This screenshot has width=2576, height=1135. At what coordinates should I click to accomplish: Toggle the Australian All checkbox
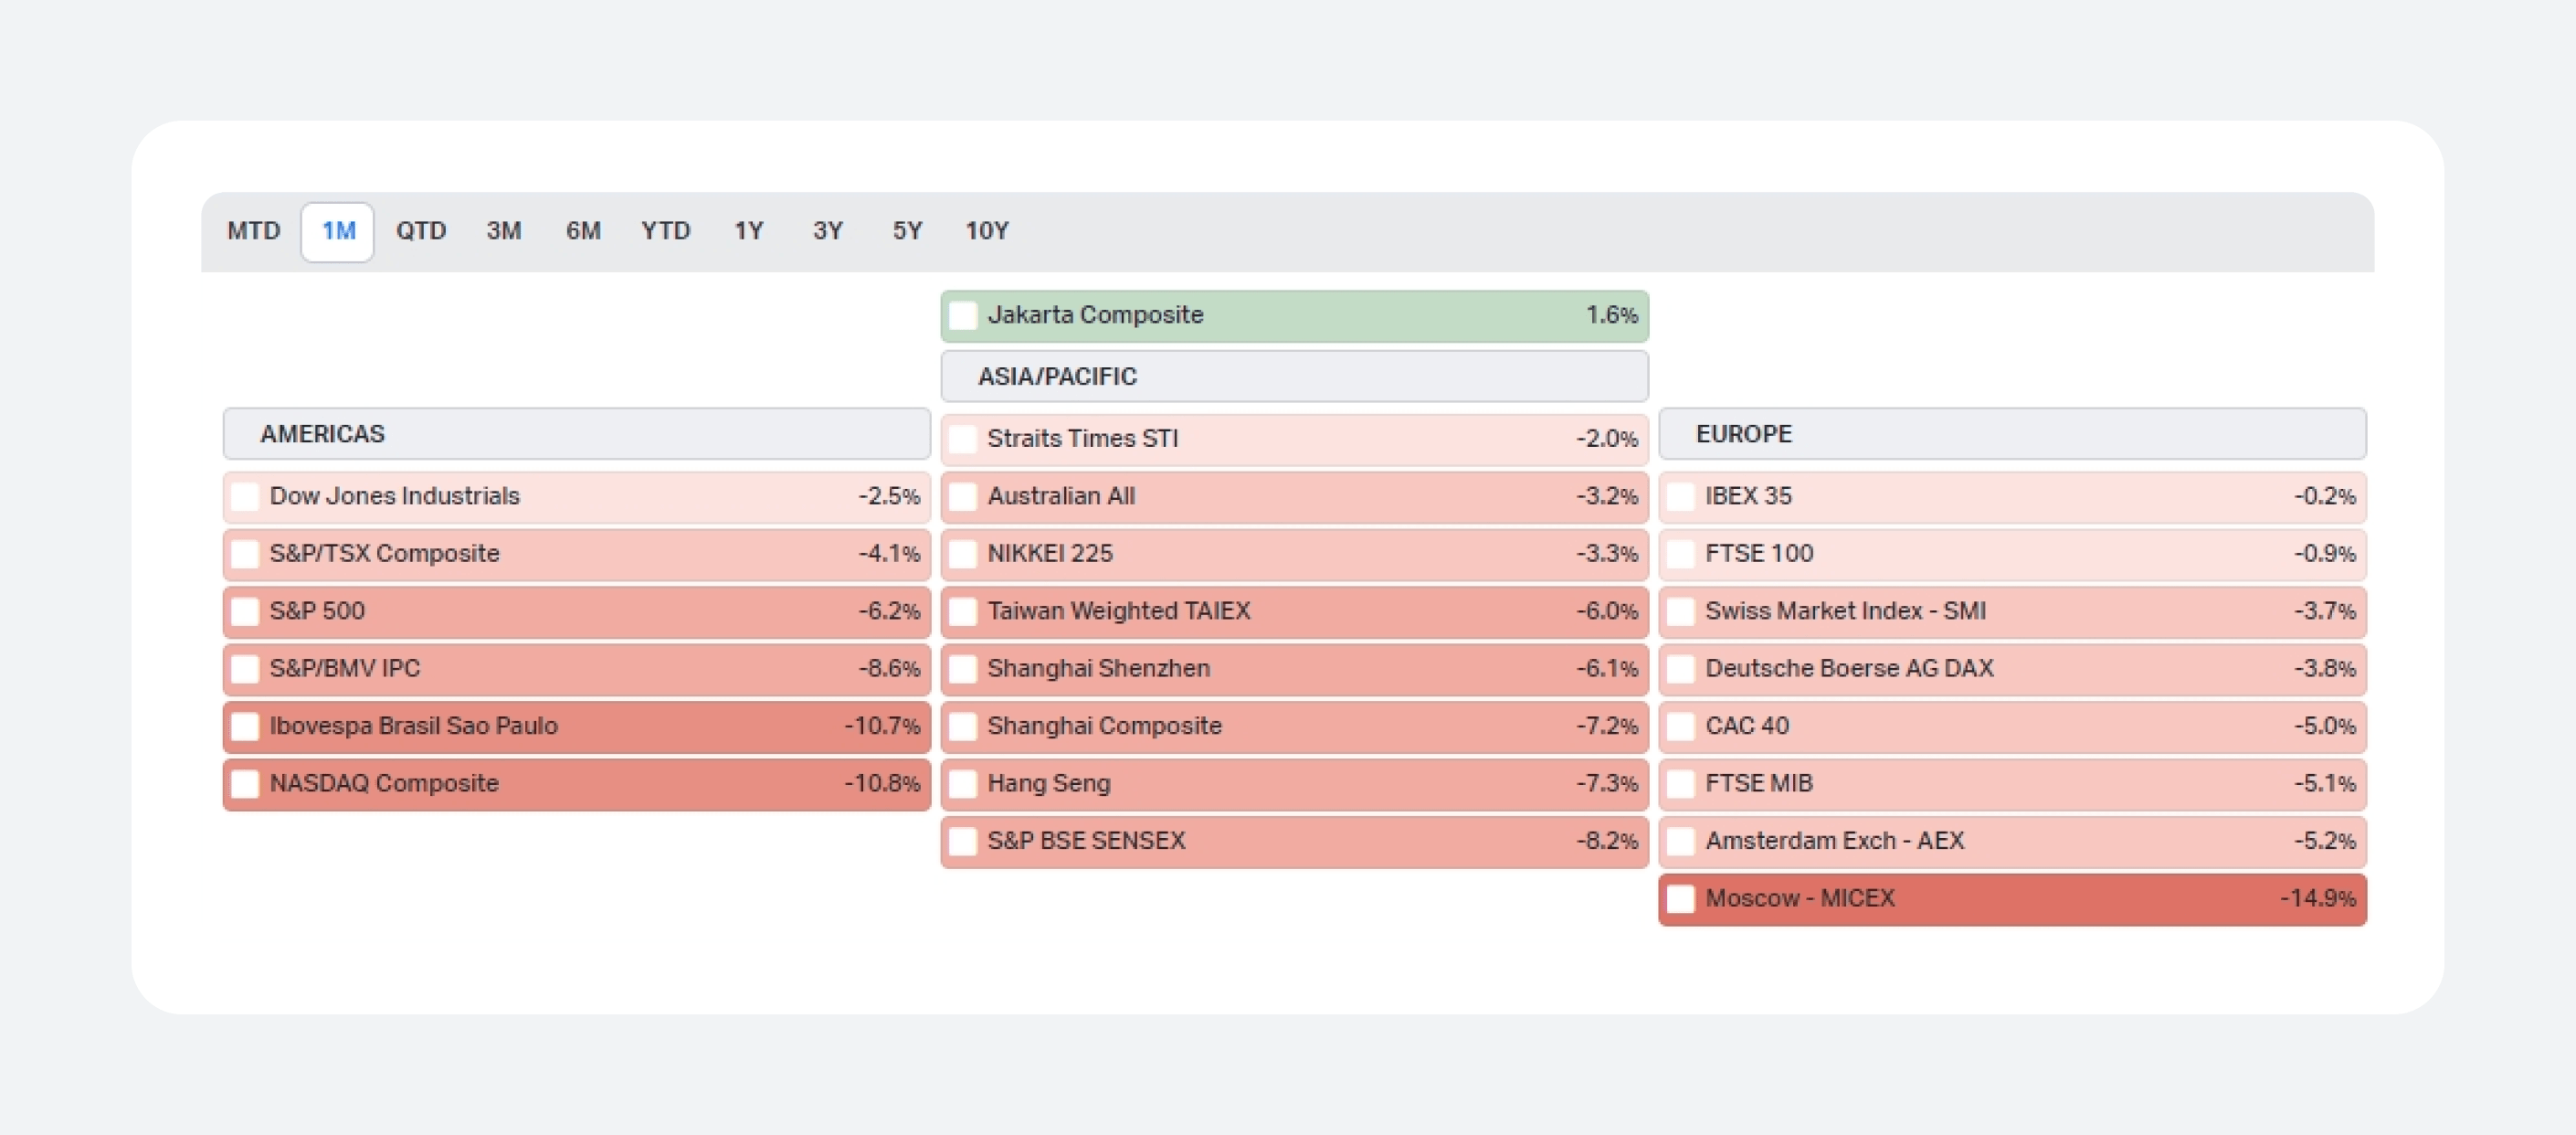tap(963, 497)
